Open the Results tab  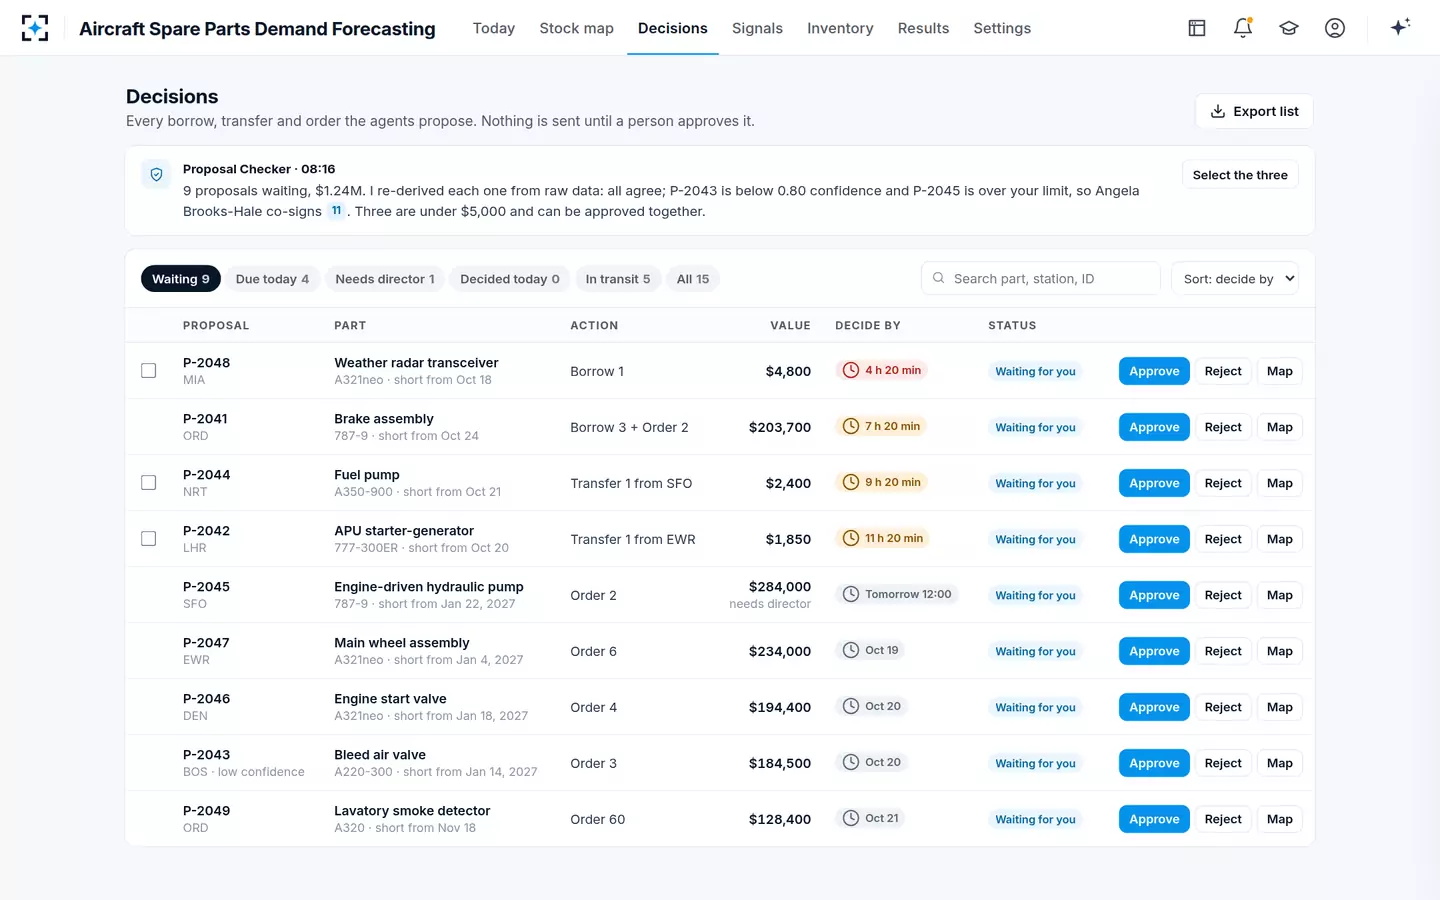coord(923,28)
